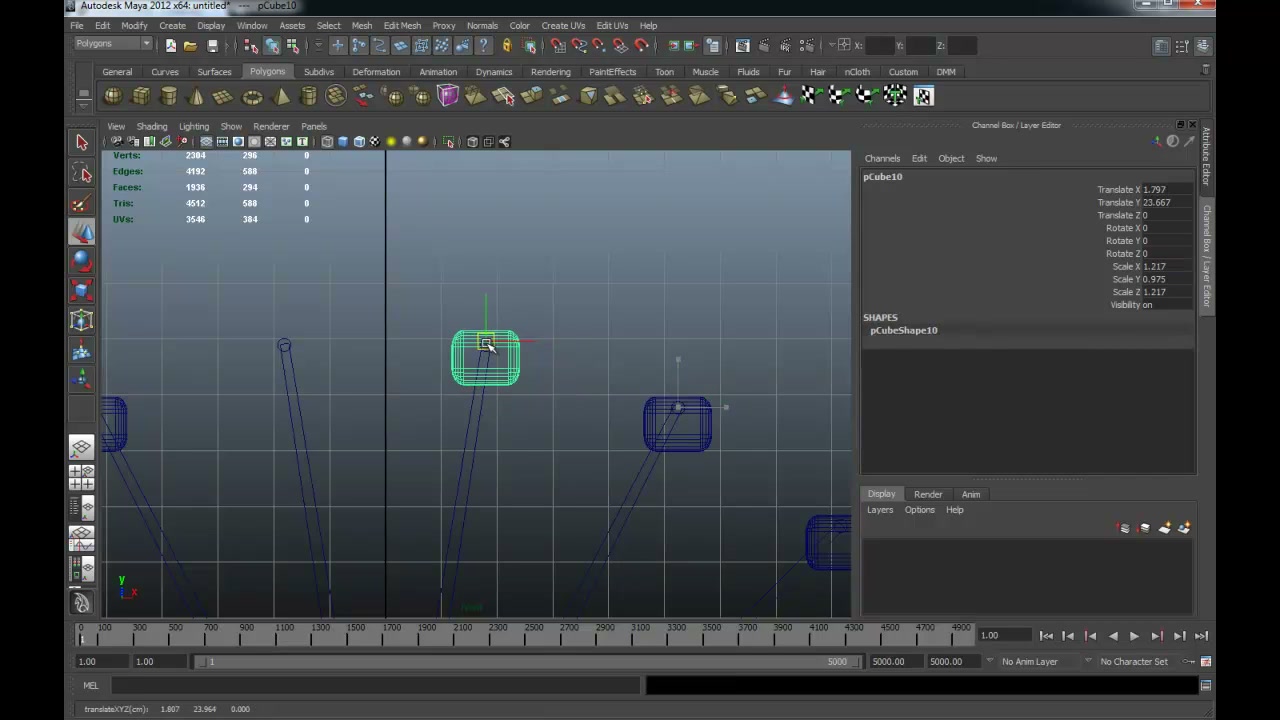Open viewport Shading menu
The image size is (1280, 720).
(152, 127)
